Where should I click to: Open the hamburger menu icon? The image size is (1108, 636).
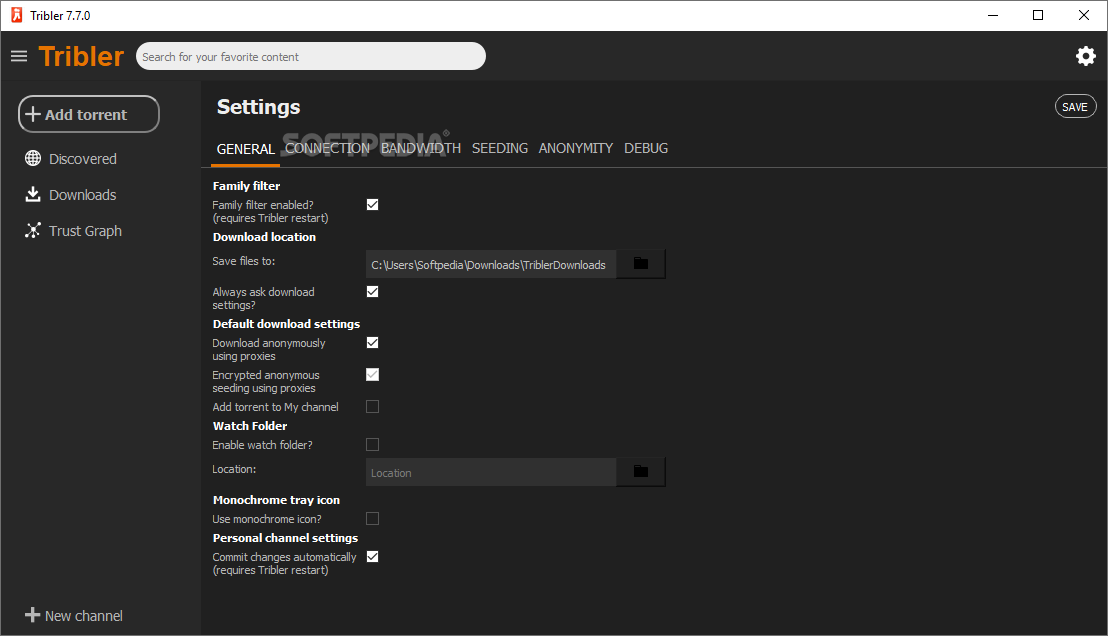pos(19,56)
